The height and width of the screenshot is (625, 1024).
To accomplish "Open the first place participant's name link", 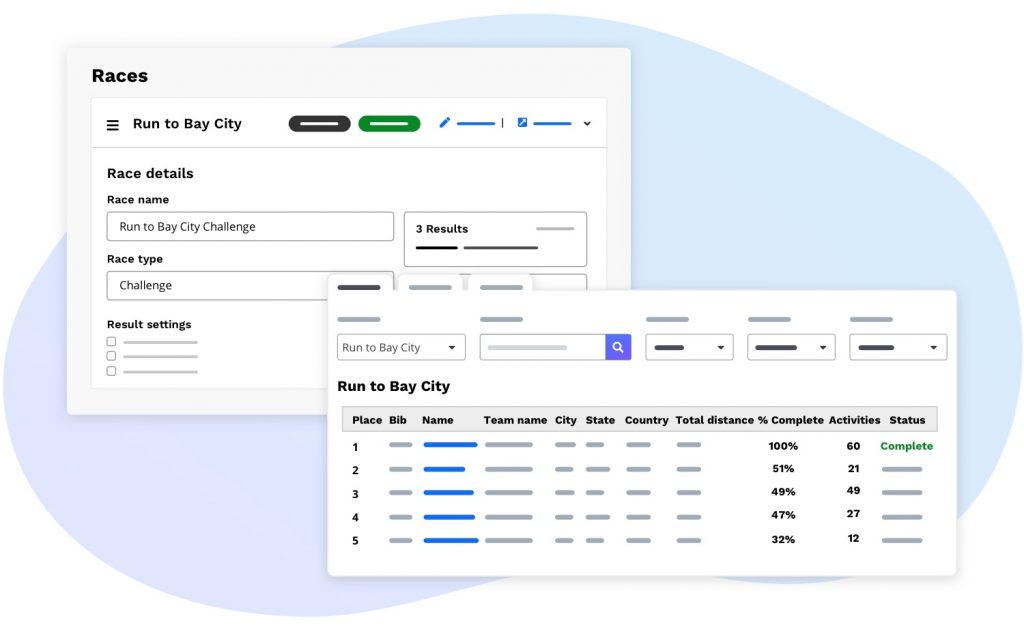I will pyautogui.click(x=450, y=445).
